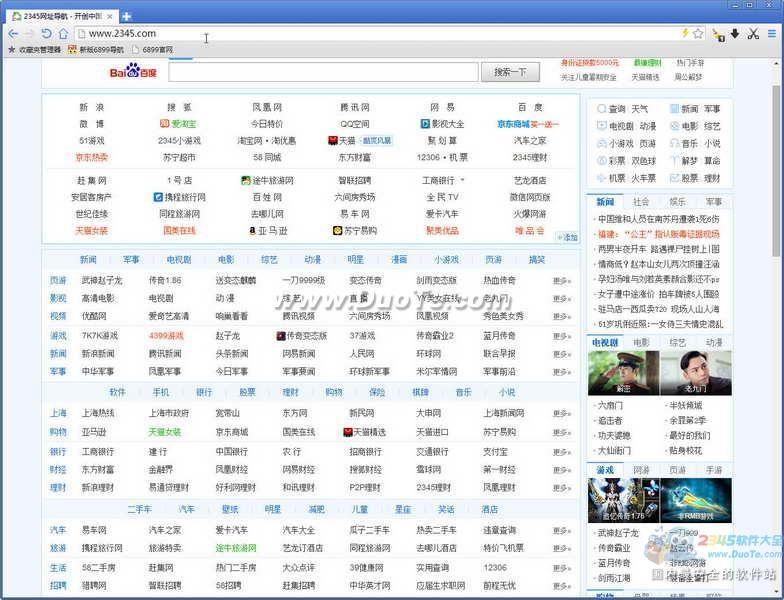Open 股票 理财 quick tool
This screenshot has height=600, width=784.
point(696,178)
